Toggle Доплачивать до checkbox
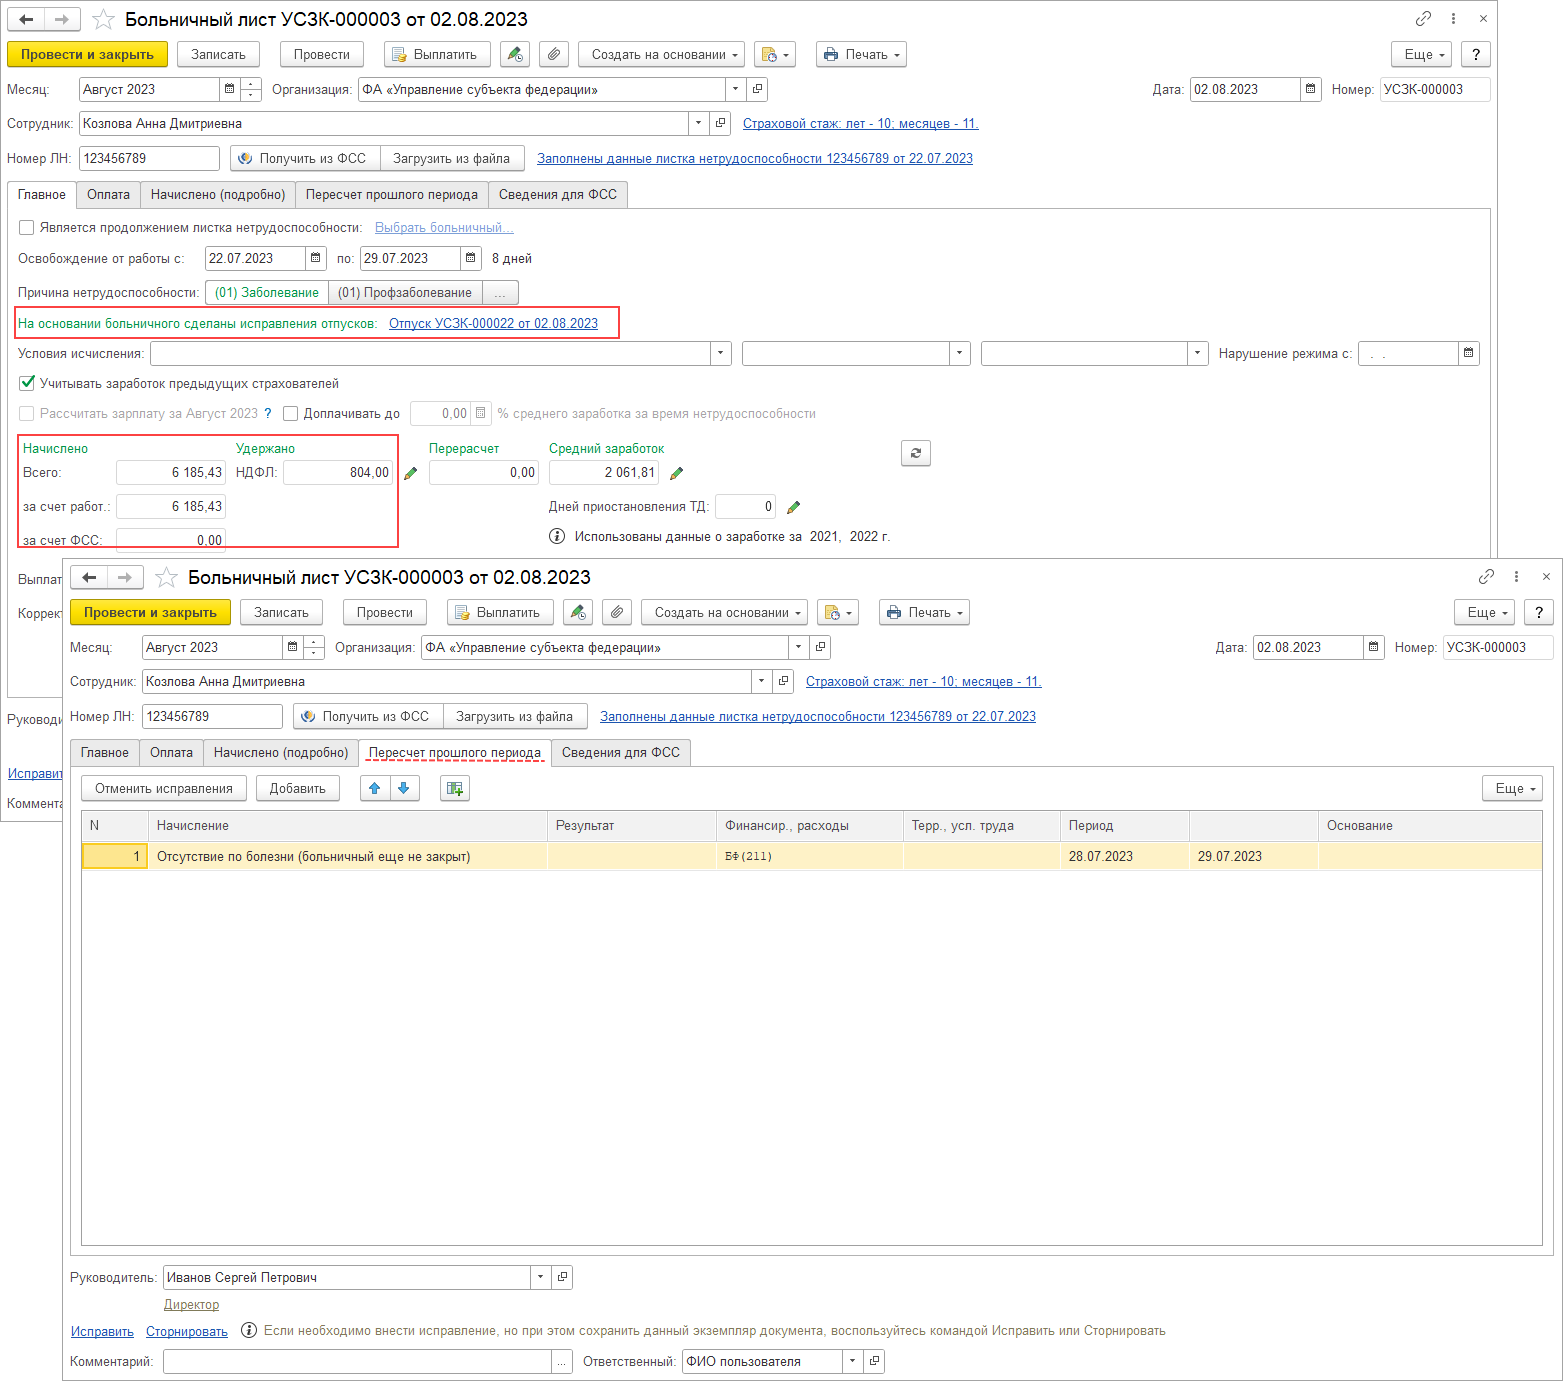 tap(291, 413)
